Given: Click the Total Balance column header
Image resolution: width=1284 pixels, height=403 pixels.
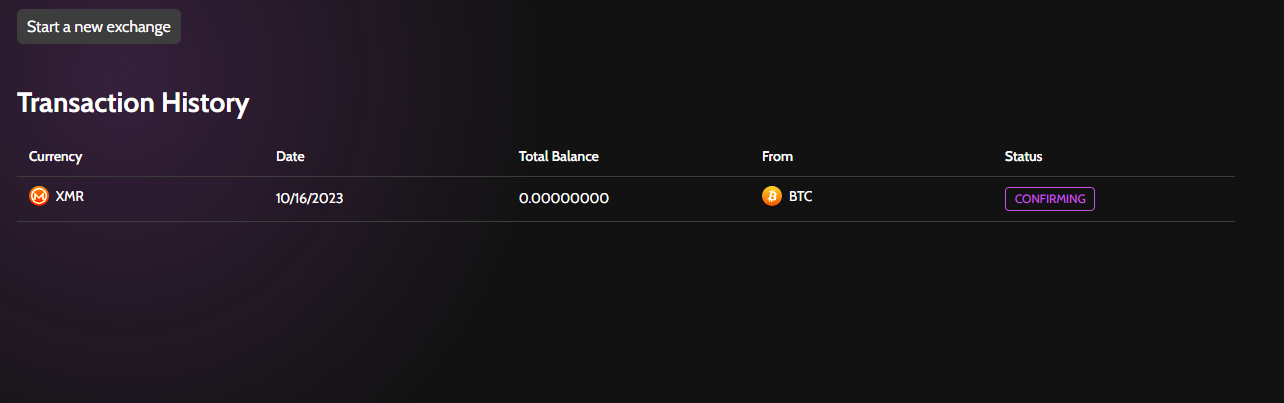Looking at the screenshot, I should pyautogui.click(x=558, y=156).
